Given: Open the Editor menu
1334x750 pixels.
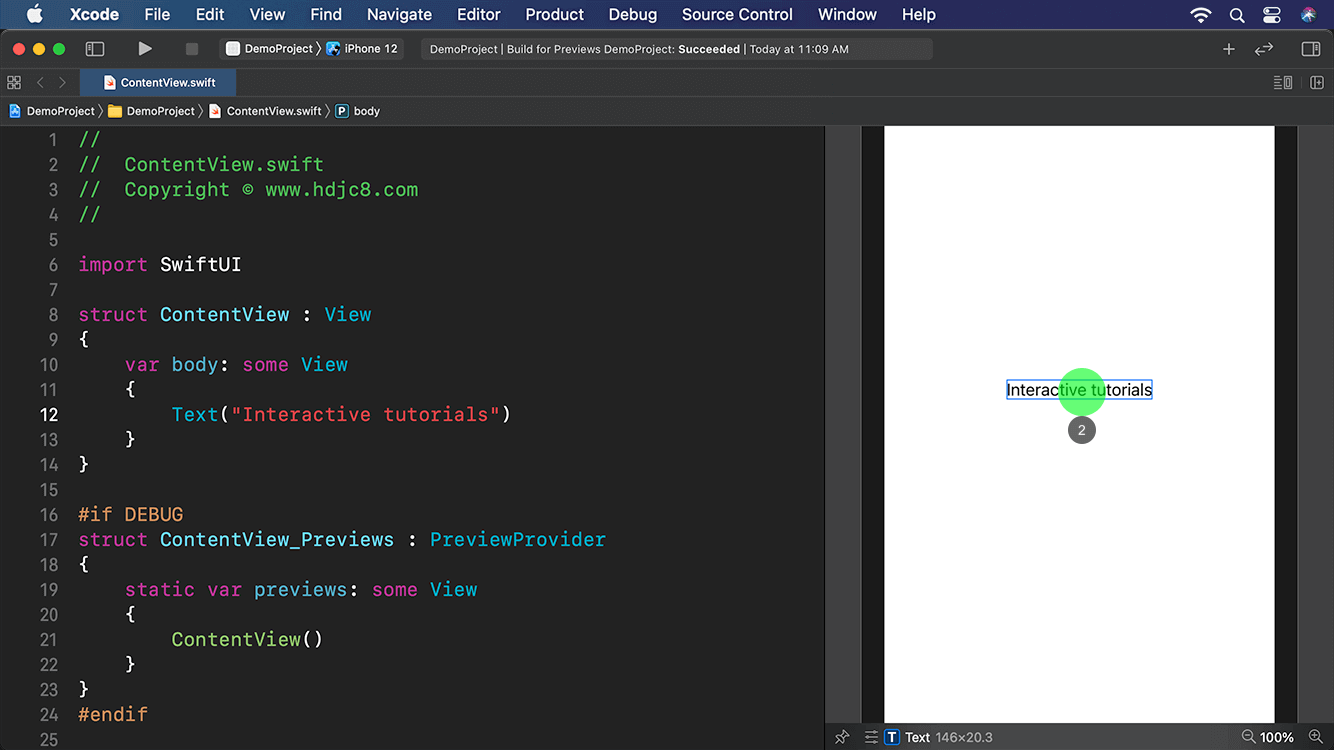Looking at the screenshot, I should [x=478, y=14].
